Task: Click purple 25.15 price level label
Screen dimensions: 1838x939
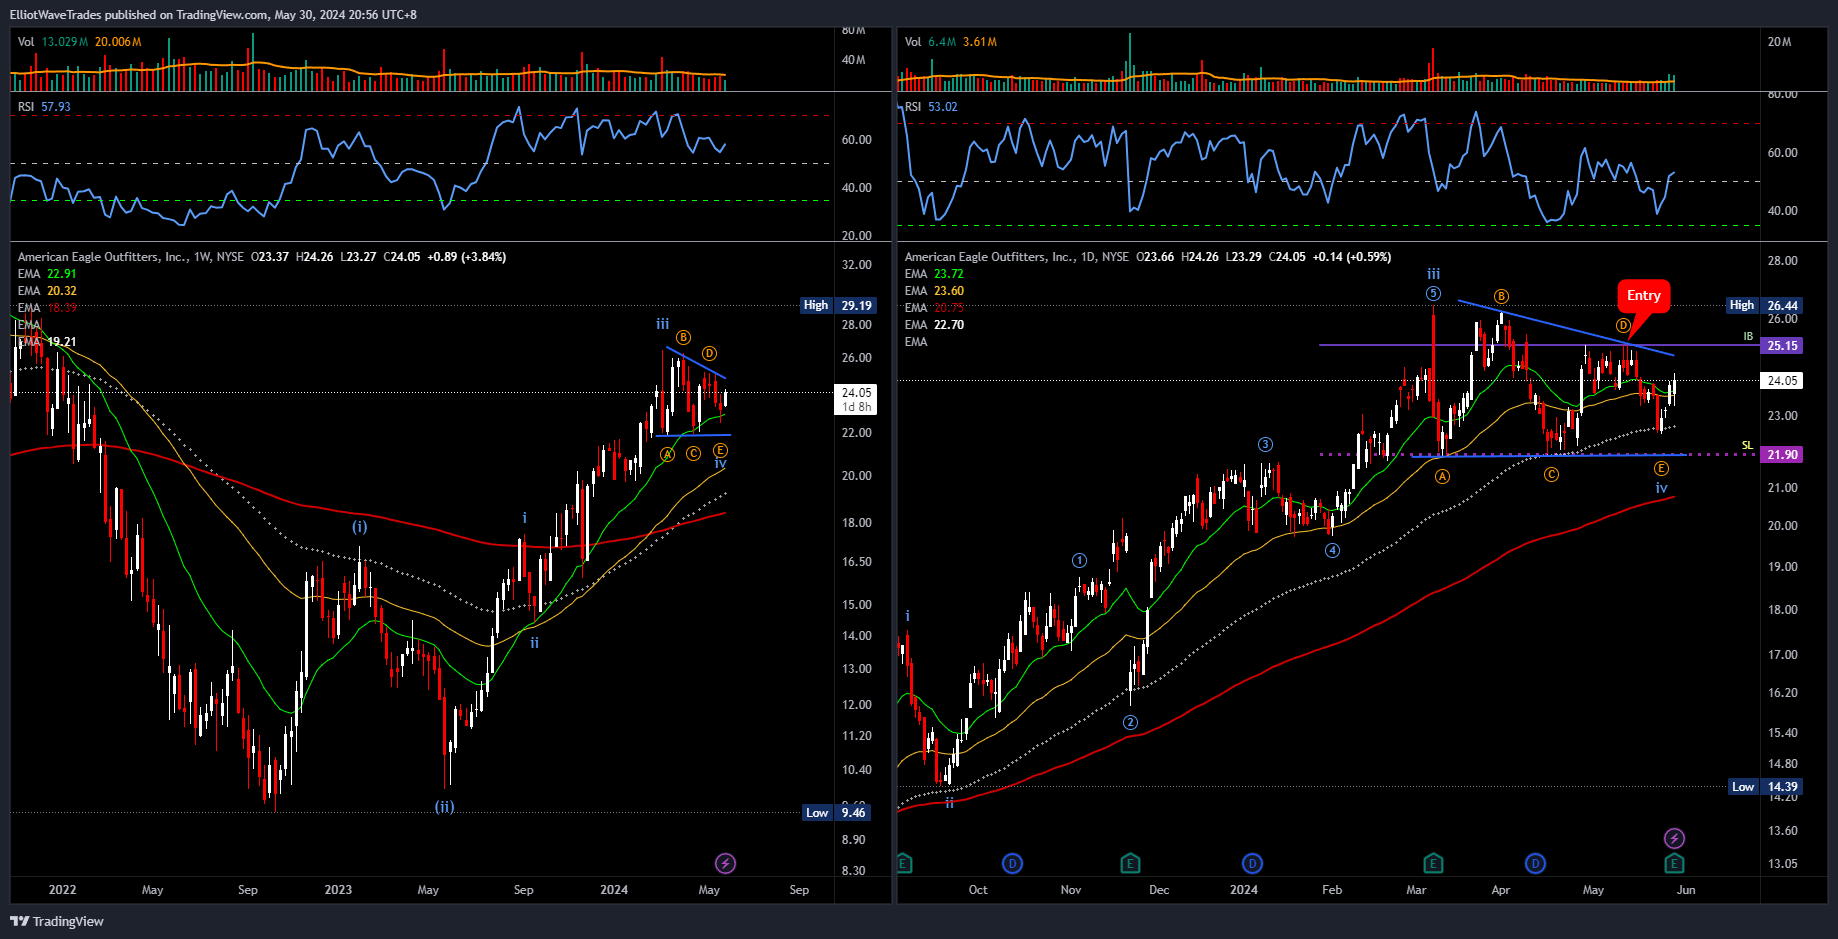Action: 1782,345
